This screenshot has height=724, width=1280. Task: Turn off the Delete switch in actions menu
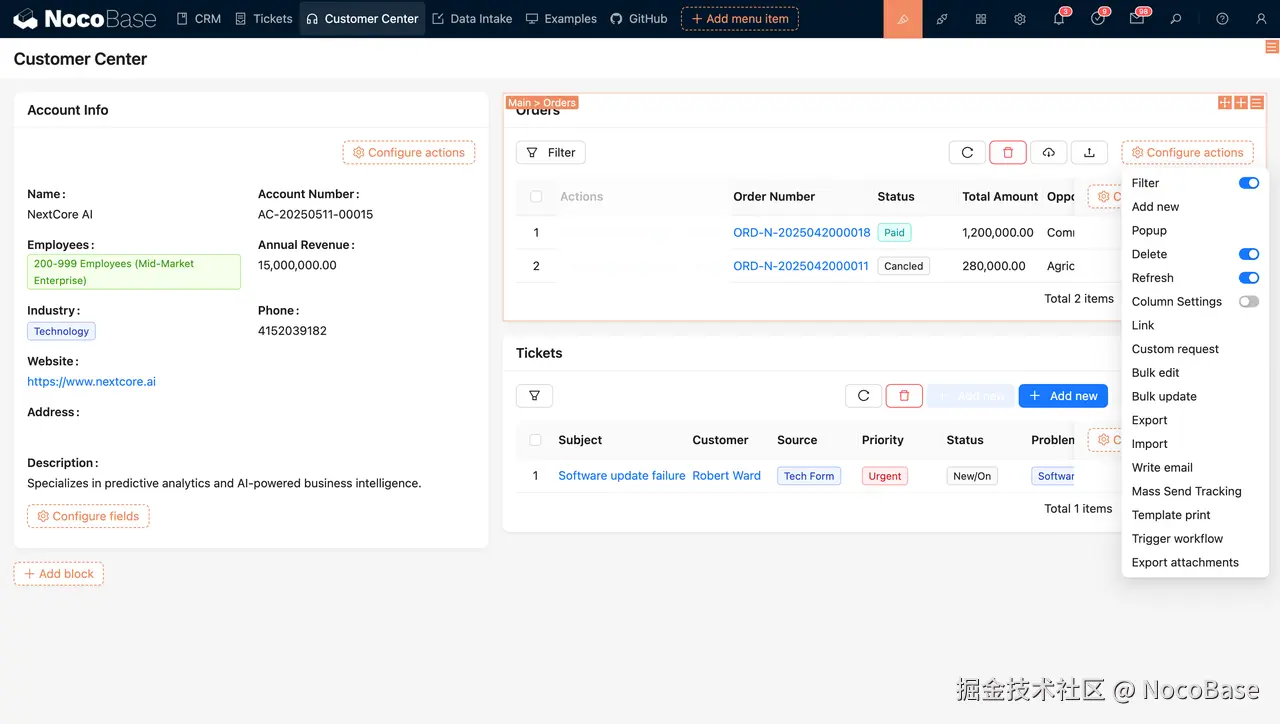[x=1249, y=254]
